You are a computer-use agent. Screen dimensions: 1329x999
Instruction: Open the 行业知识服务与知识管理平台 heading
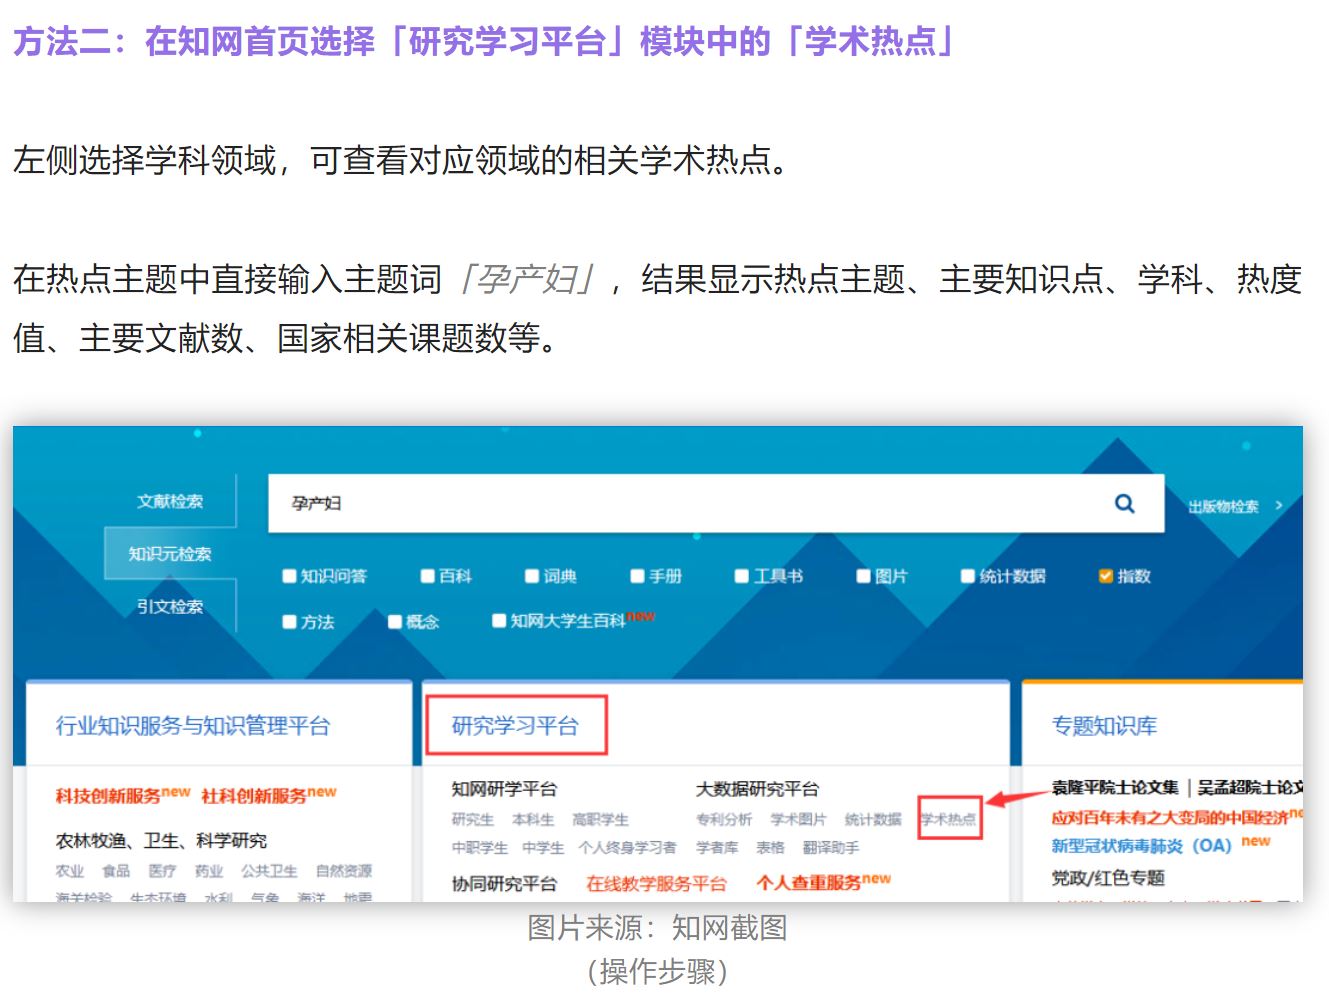(x=193, y=726)
